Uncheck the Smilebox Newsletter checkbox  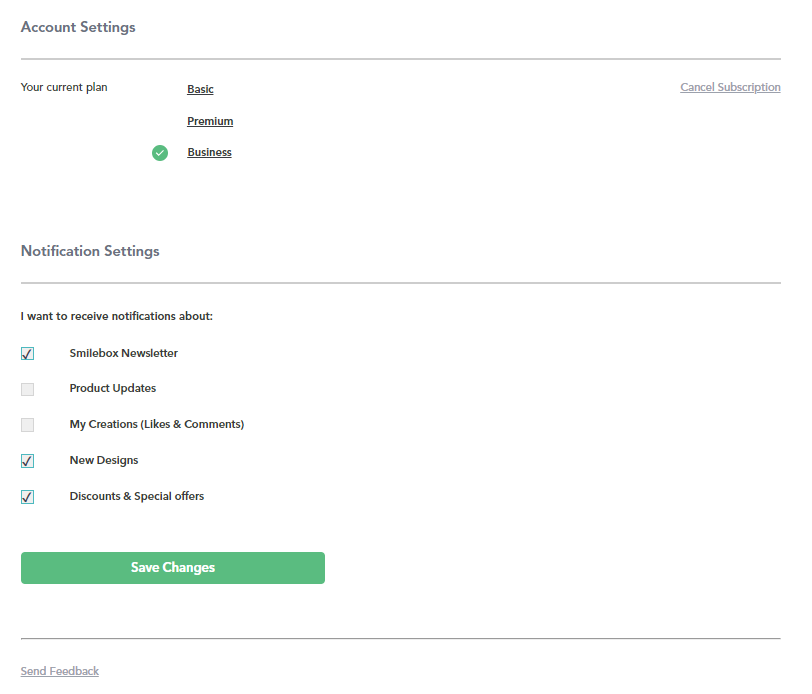click(27, 354)
